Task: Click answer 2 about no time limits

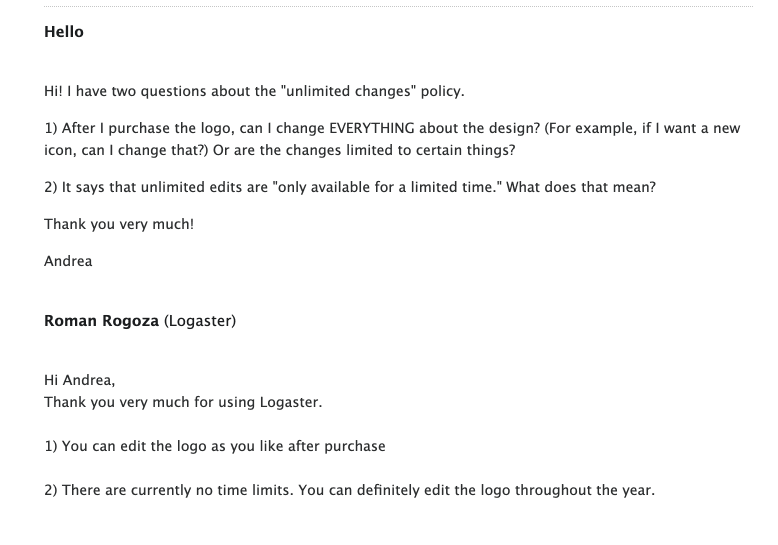Action: pyautogui.click(x=350, y=490)
